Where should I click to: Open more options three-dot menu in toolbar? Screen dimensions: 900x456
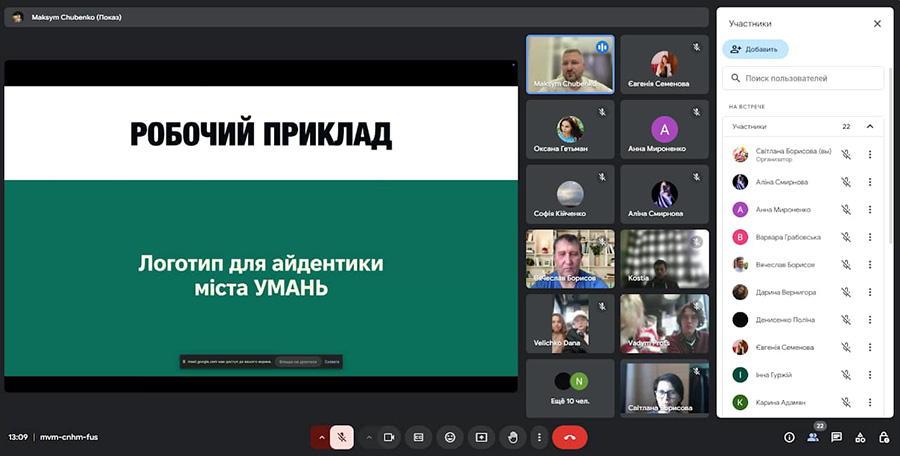539,438
